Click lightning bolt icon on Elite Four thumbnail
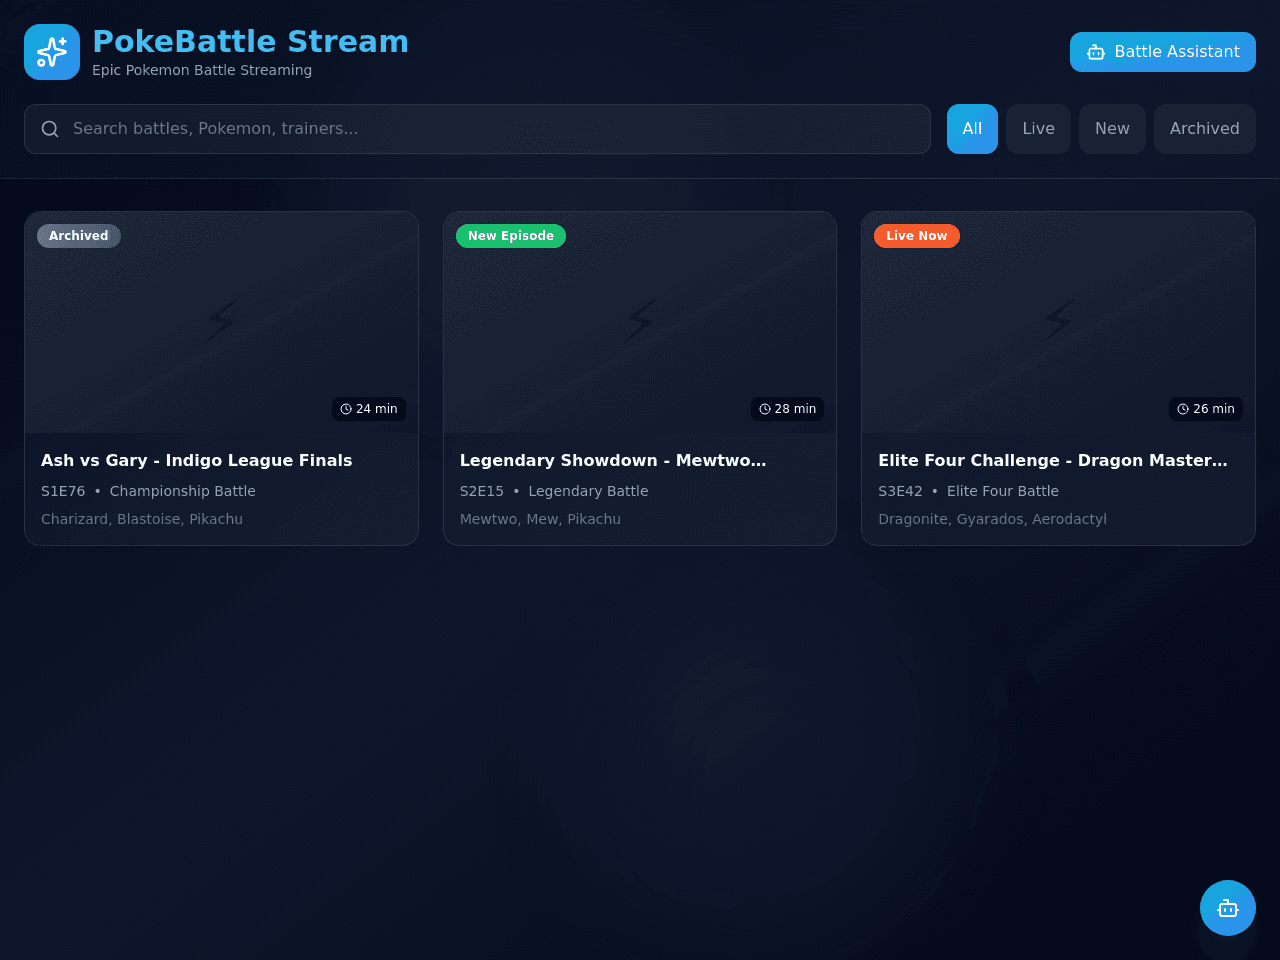This screenshot has width=1280, height=960. pos(1059,321)
